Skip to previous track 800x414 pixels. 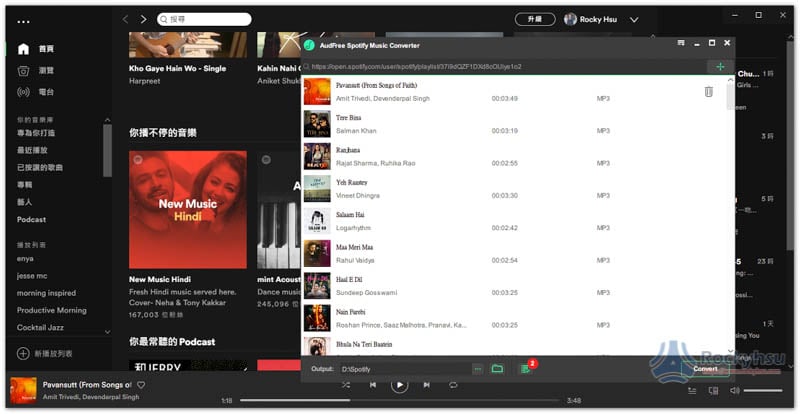[373, 385]
